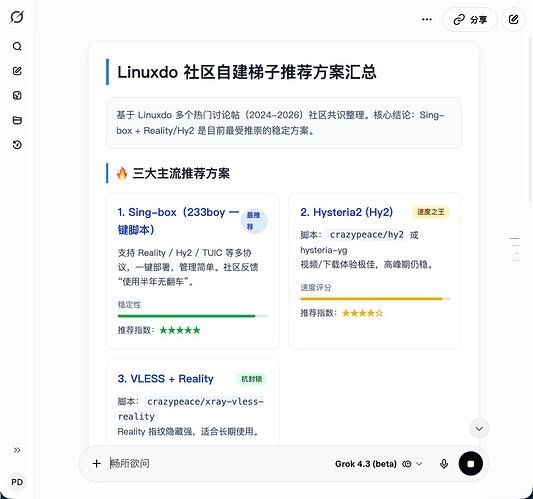Expand the sidebar with double chevron
Viewport: 533px width, 499px height.
pyautogui.click(x=17, y=450)
